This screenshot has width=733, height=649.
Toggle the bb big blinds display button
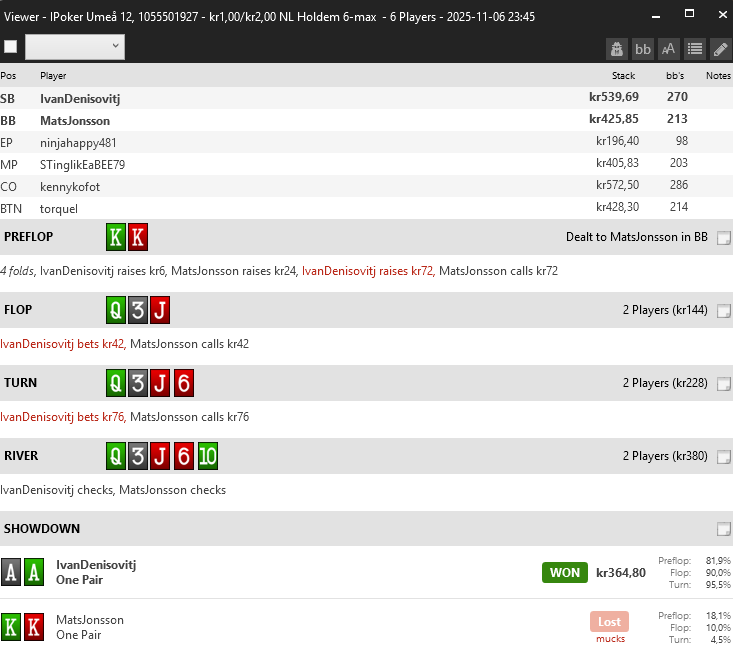(643, 48)
